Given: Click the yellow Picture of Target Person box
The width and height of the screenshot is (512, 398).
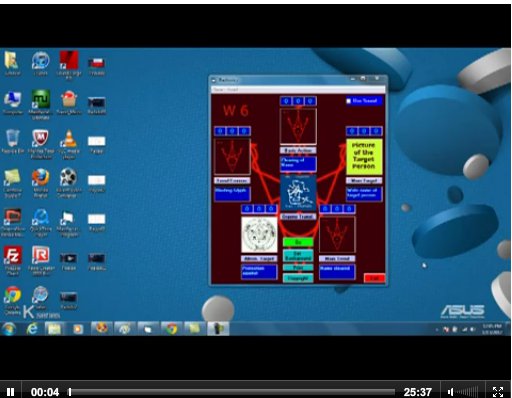Looking at the screenshot, I should [364, 157].
